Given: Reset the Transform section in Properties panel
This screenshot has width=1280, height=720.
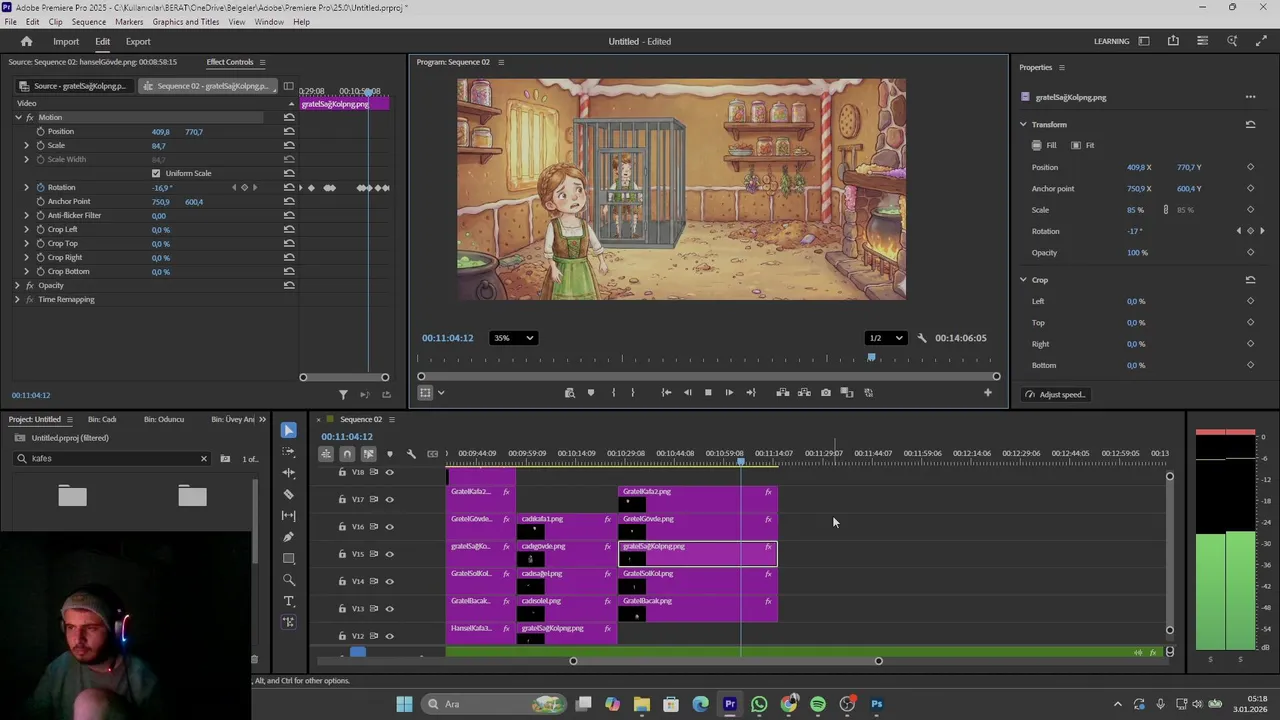Looking at the screenshot, I should [x=1250, y=125].
